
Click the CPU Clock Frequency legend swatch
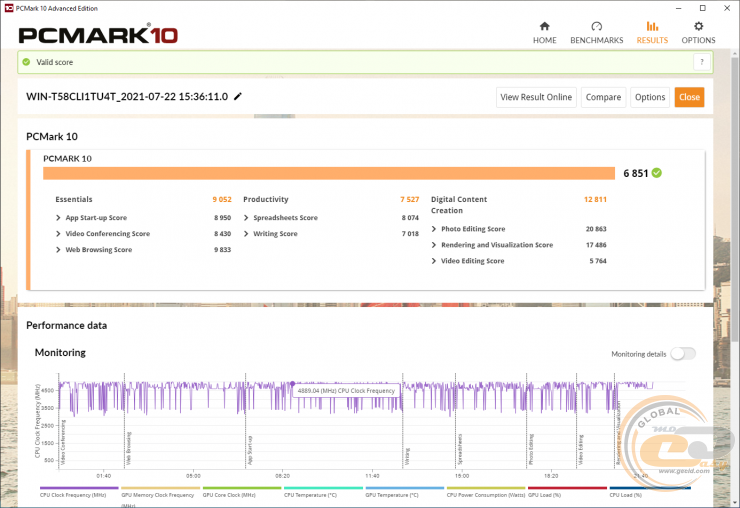[x=79, y=488]
